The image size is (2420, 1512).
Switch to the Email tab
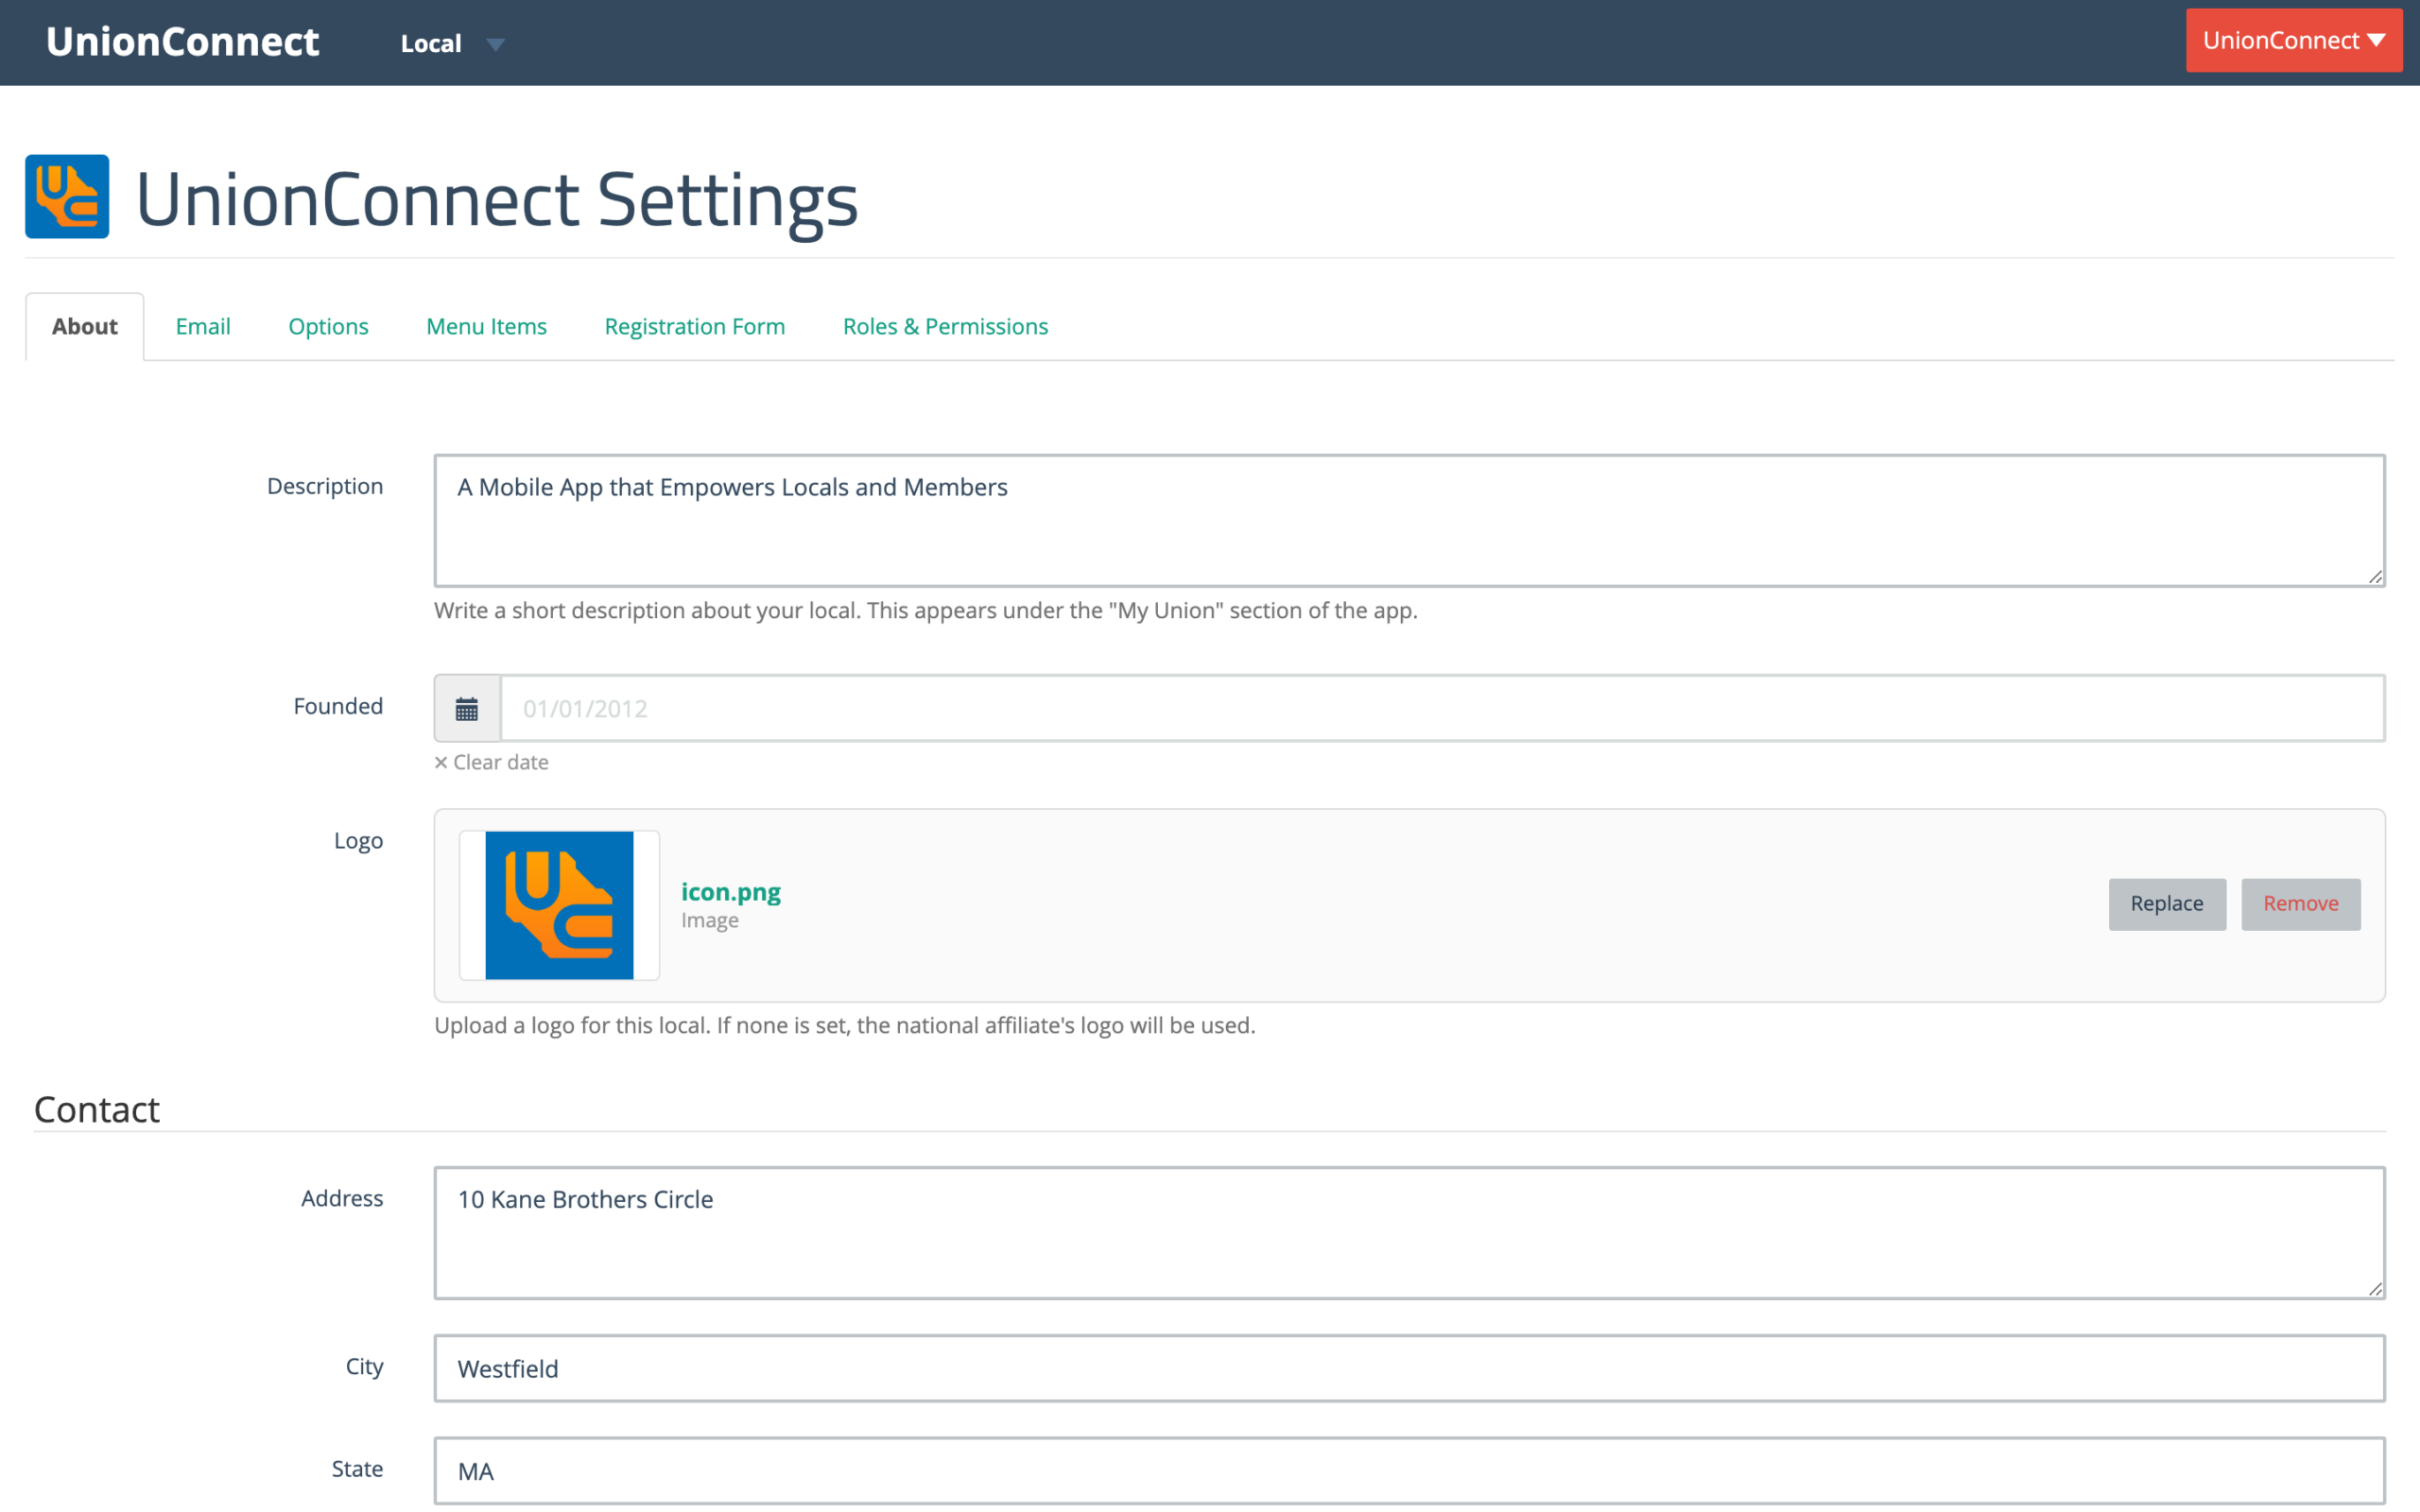[x=203, y=326]
